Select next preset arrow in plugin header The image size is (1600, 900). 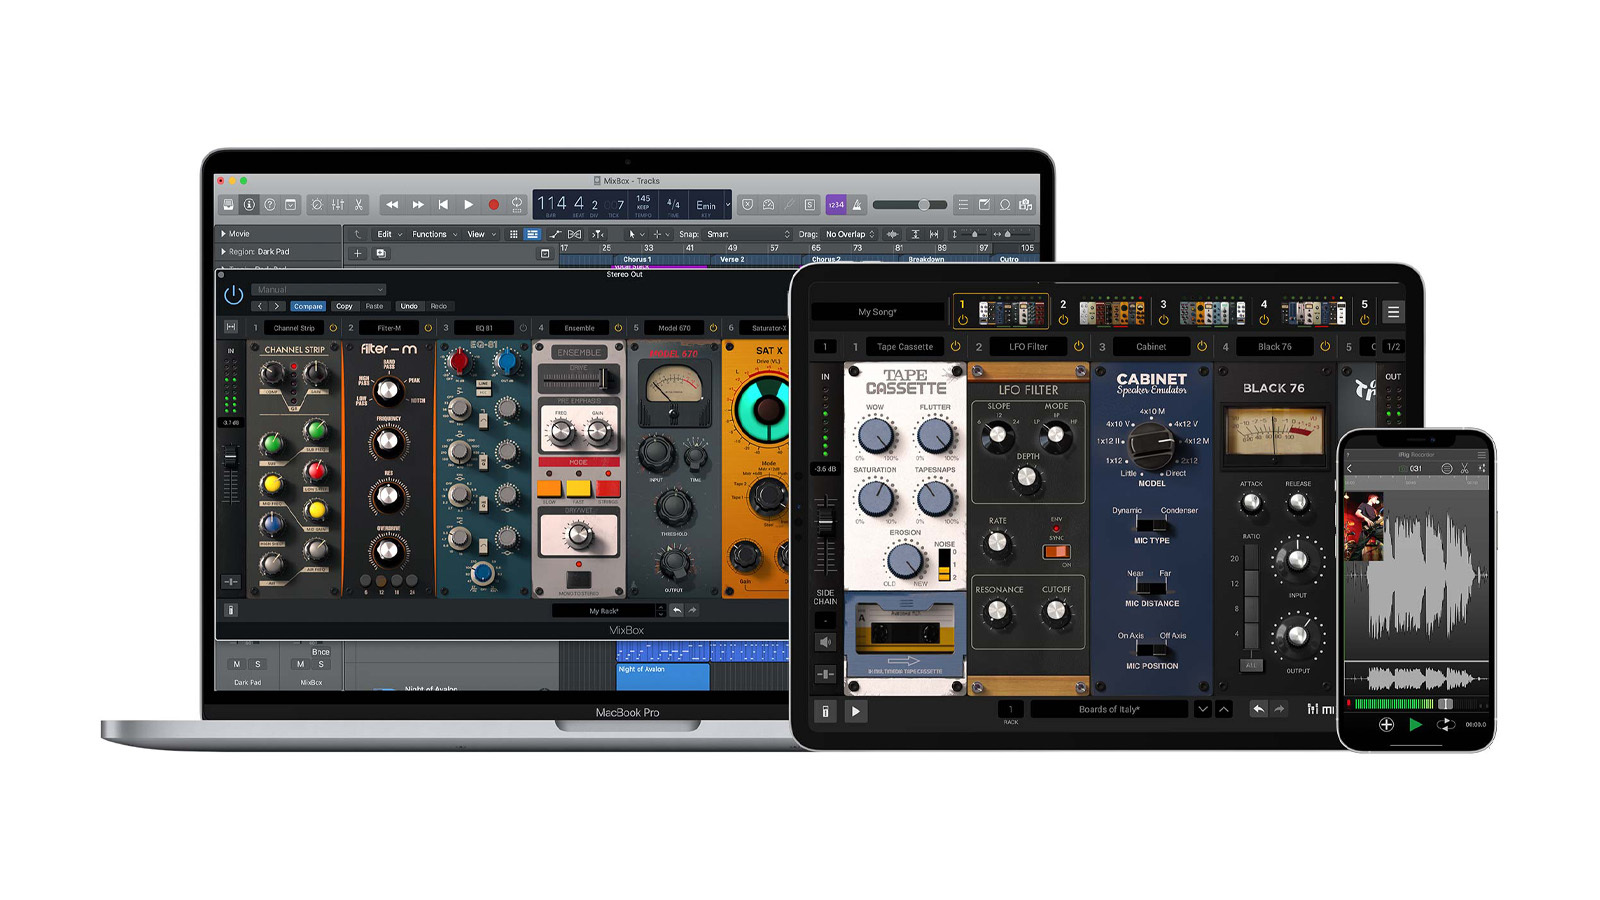point(277,306)
